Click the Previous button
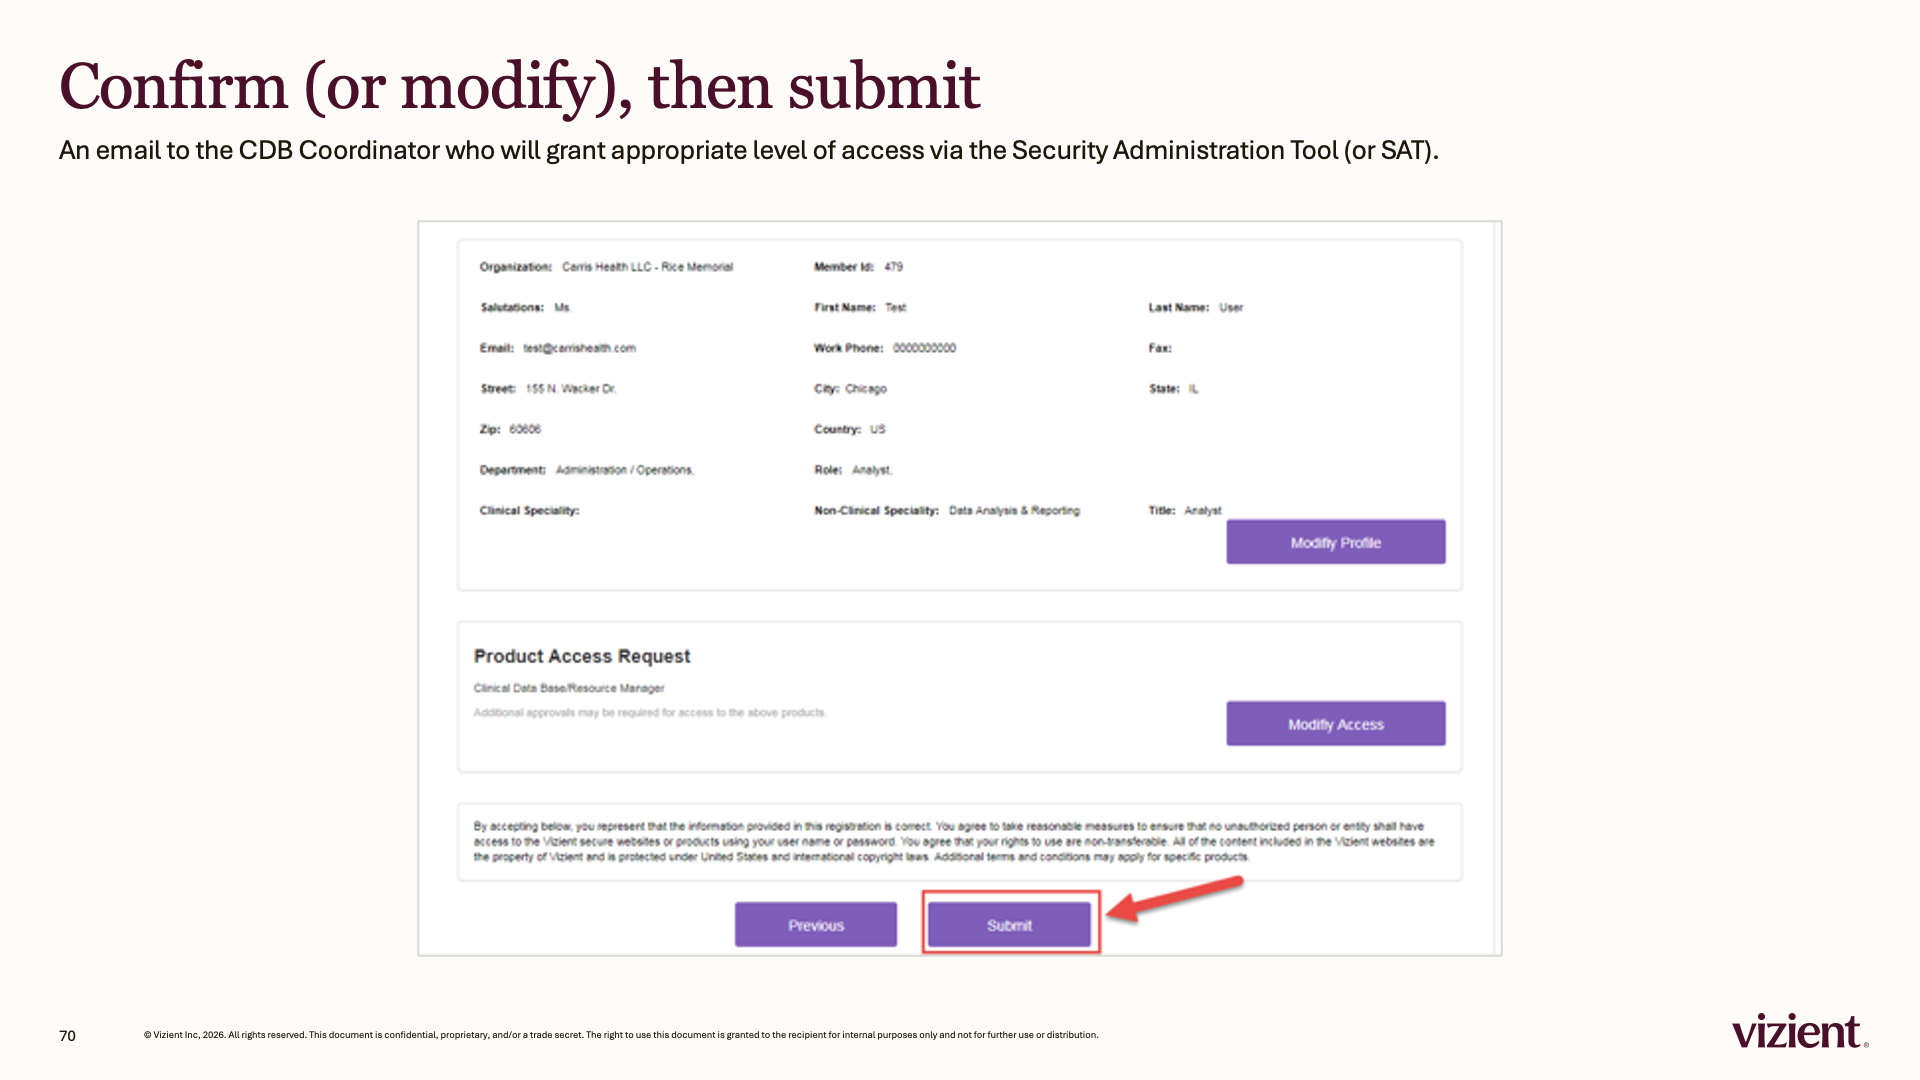Screen dimensions: 1920x1080 click(x=816, y=924)
